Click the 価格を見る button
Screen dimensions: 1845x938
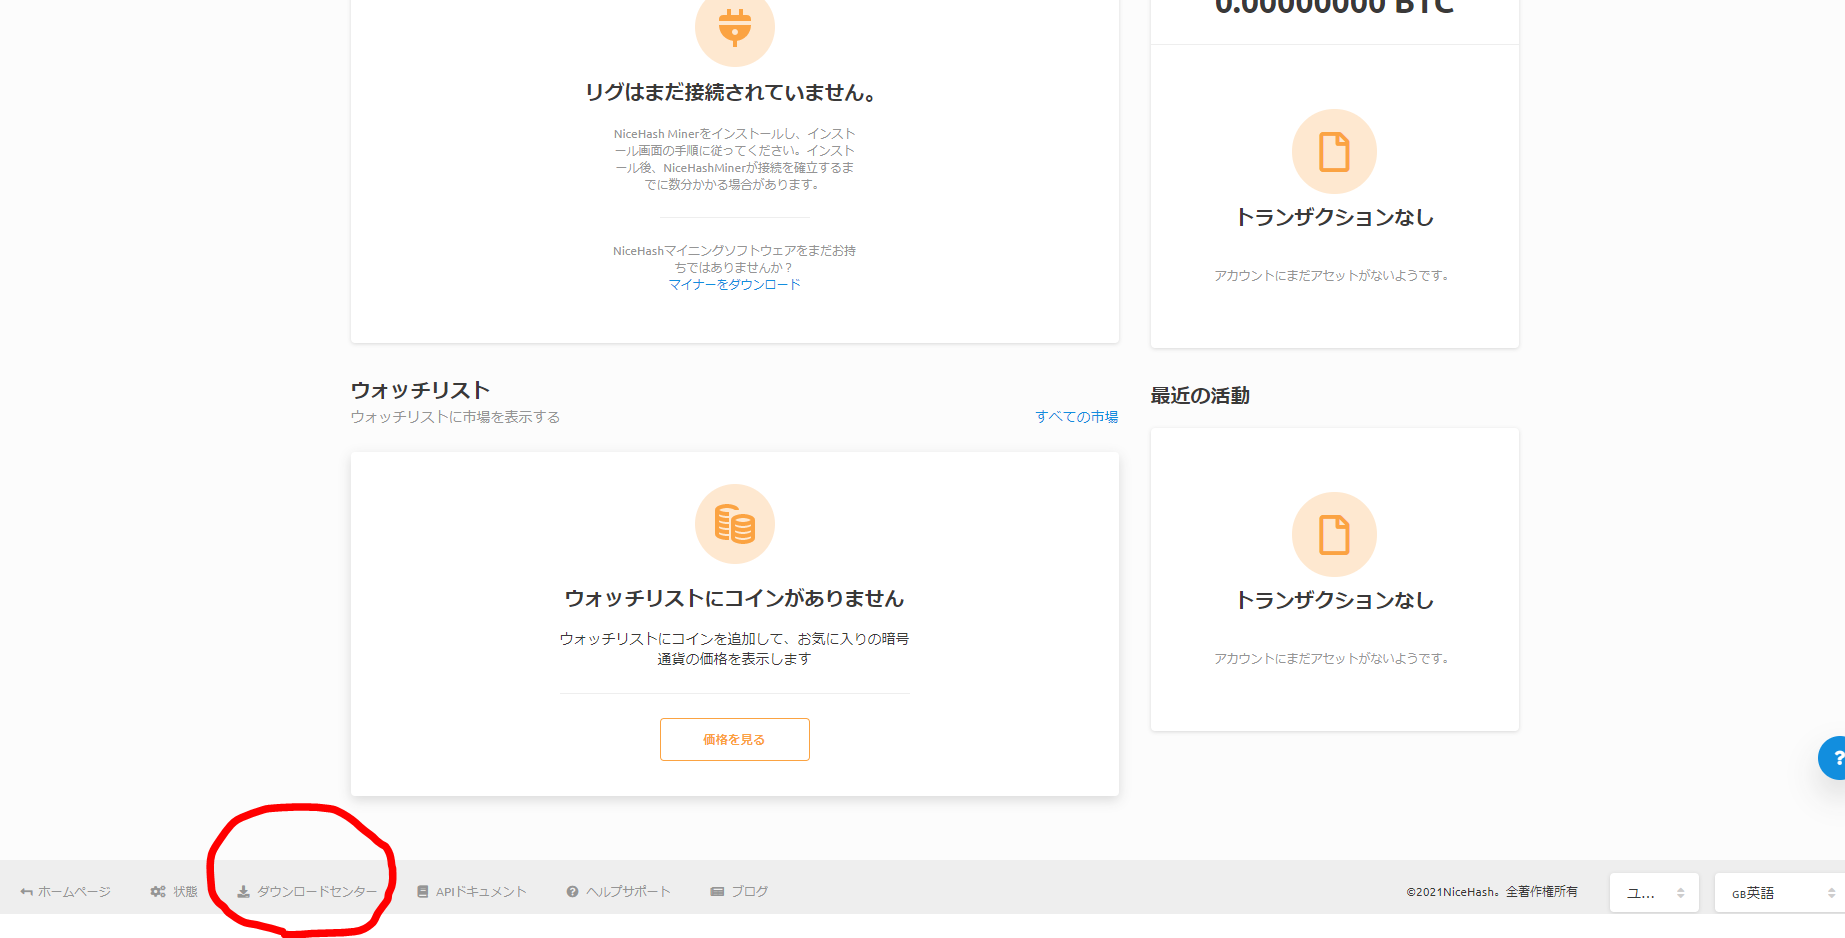(x=734, y=739)
